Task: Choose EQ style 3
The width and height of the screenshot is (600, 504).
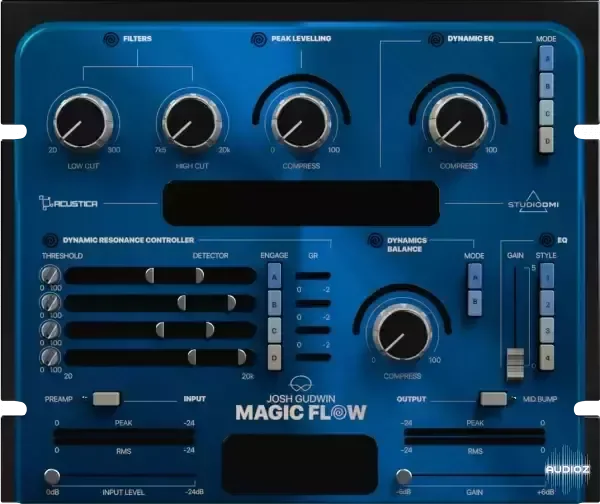Action: 547,330
